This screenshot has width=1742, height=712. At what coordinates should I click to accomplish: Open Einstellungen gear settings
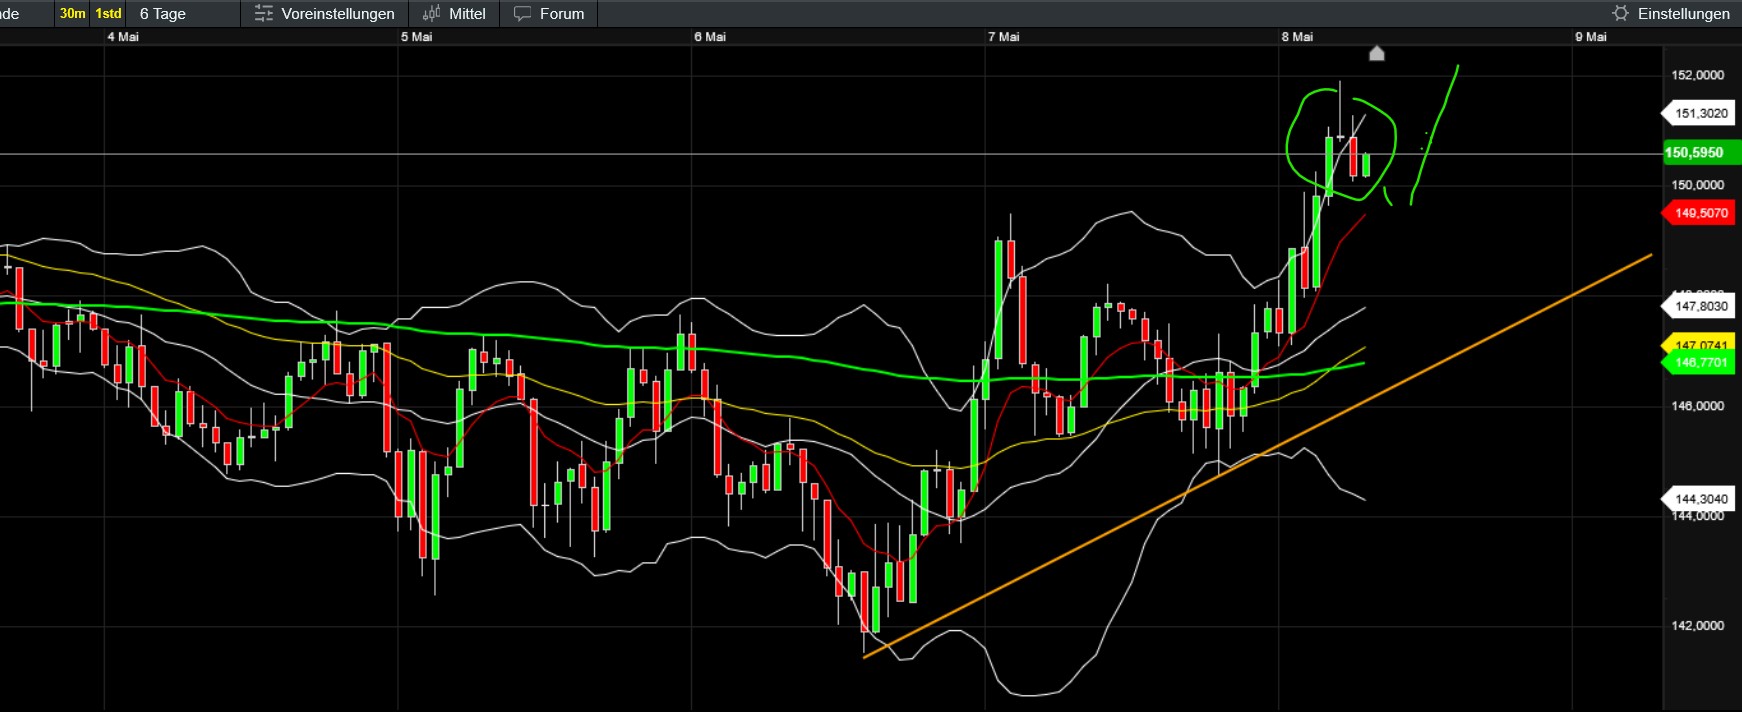click(x=1671, y=14)
